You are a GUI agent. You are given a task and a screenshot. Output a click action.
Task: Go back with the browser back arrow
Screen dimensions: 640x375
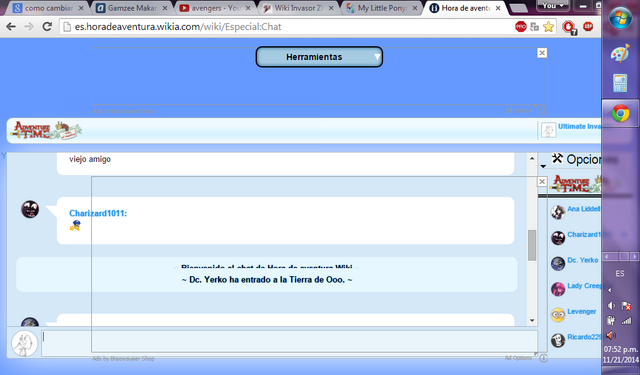11,27
